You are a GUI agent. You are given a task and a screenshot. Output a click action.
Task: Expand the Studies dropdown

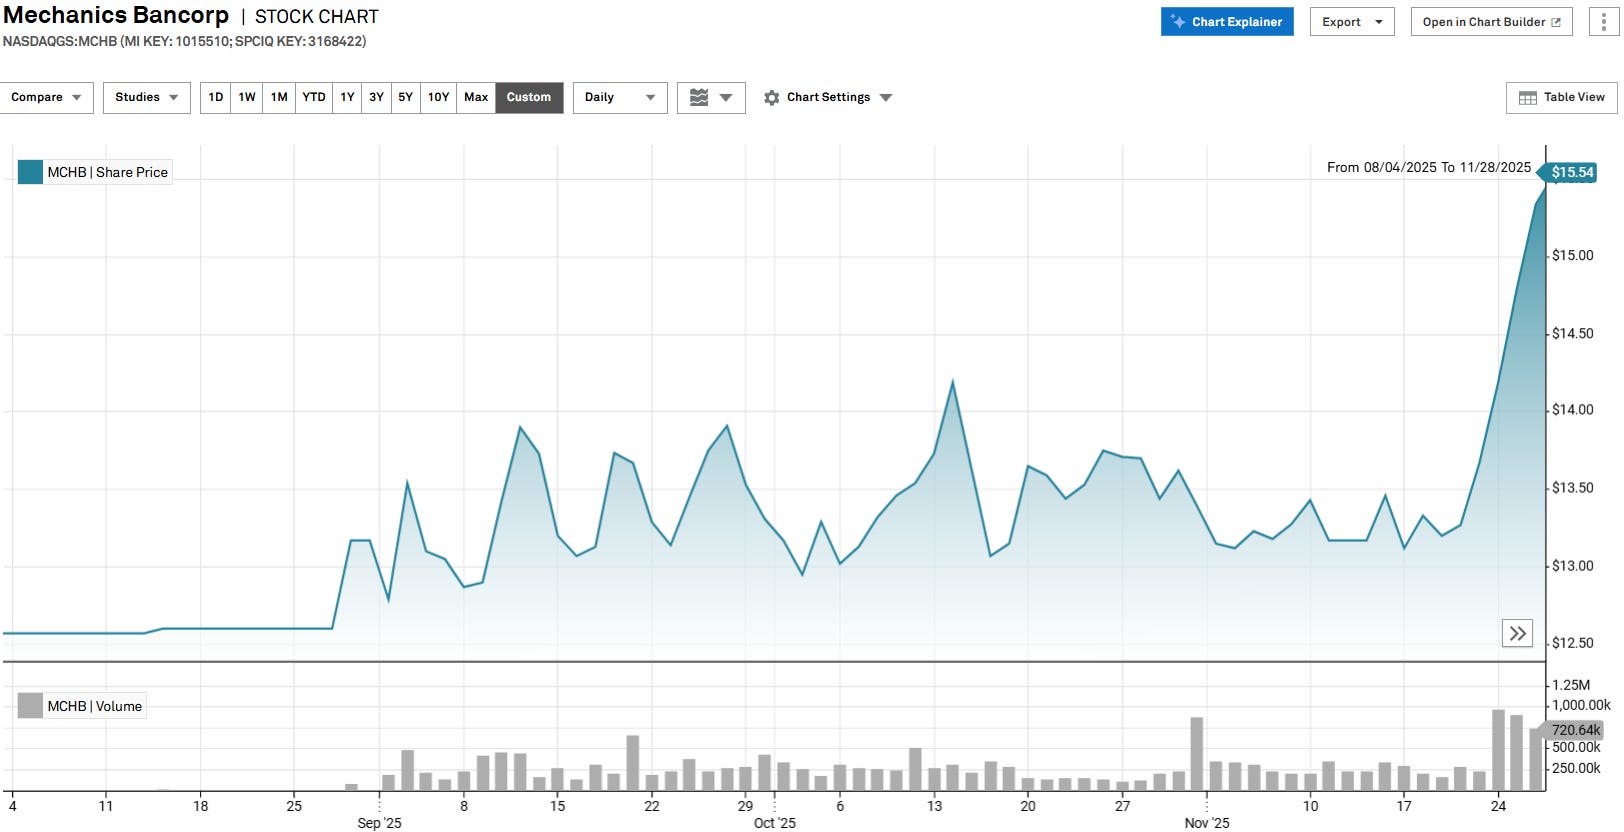tap(147, 97)
